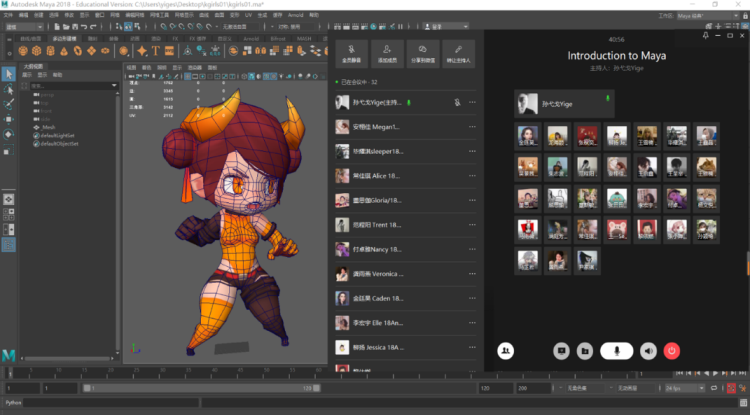This screenshot has width=750, height=415.
Task: Toggle microphone in meeting controls
Action: (617, 351)
